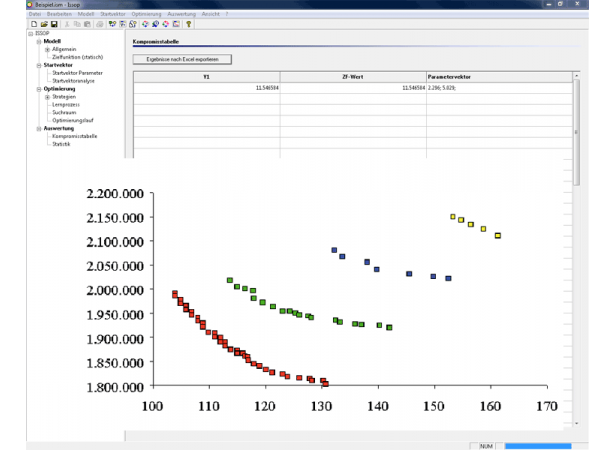Click the Cut scissors toolbar icon
This screenshot has height=450, width=615.
(67, 23)
